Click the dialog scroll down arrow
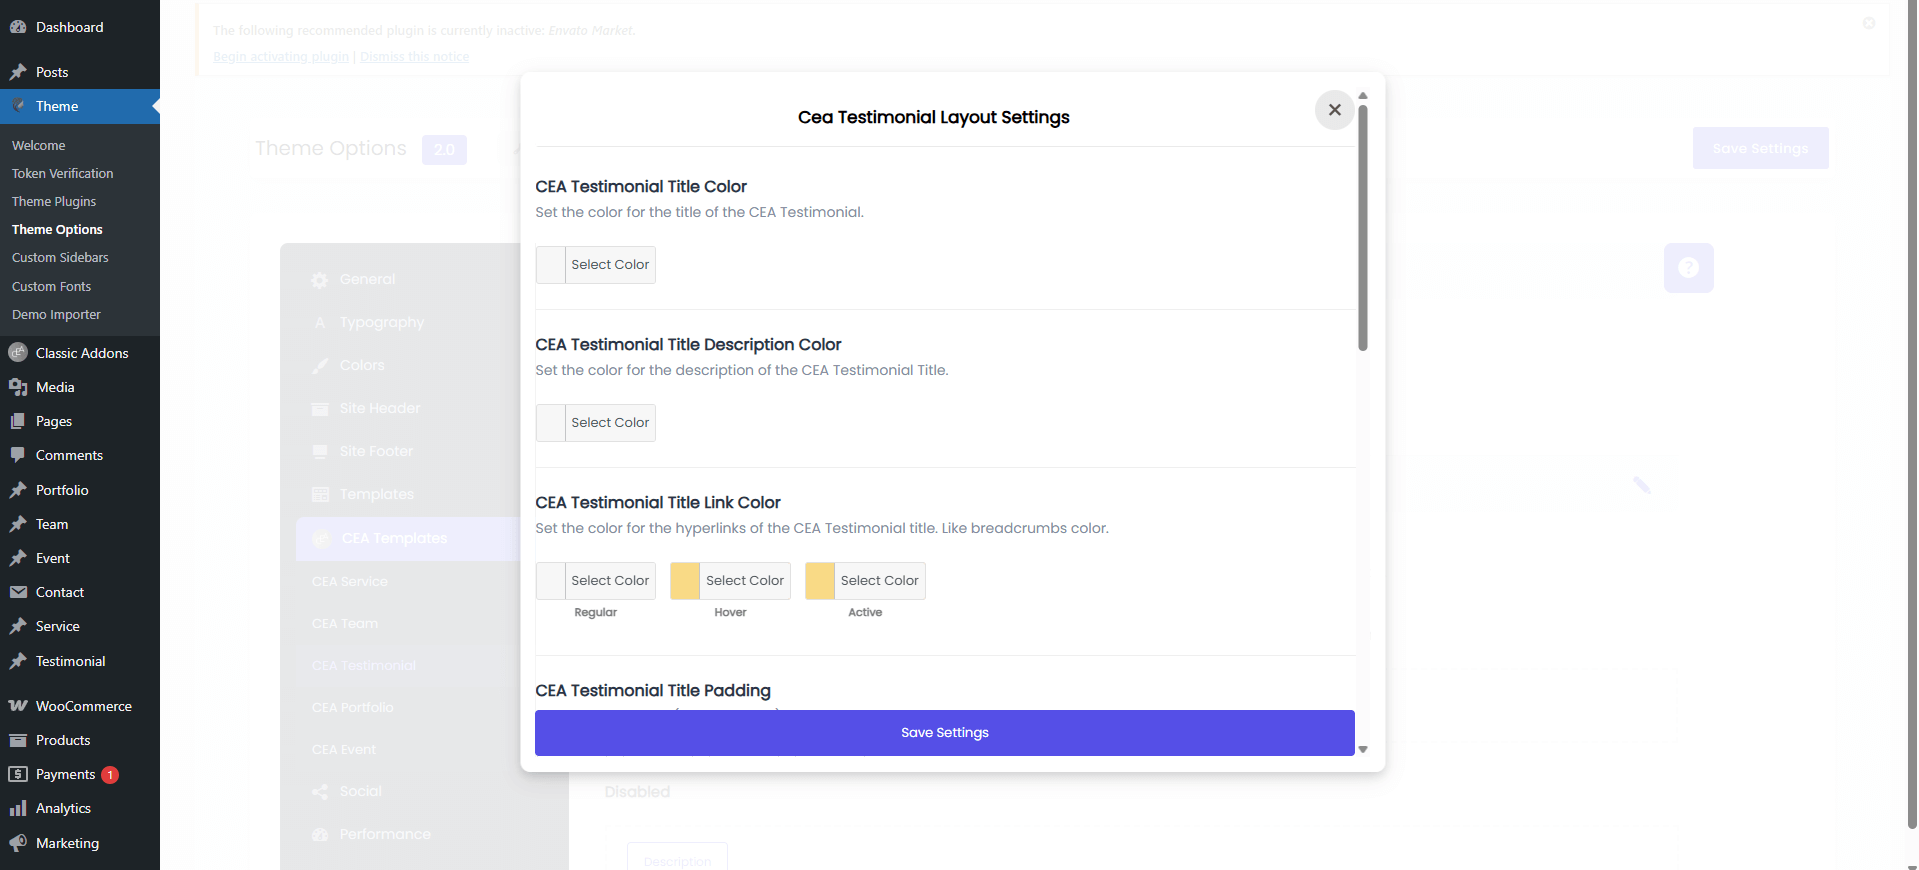Screen dimensions: 1919x870 [1362, 749]
